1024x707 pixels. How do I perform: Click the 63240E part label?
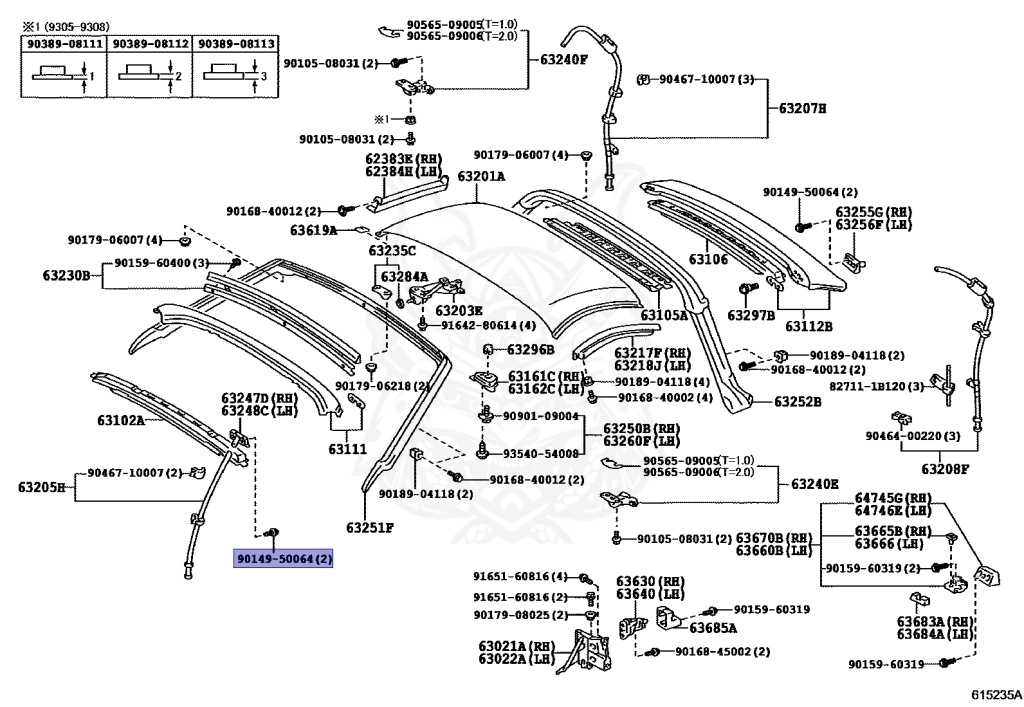815,484
